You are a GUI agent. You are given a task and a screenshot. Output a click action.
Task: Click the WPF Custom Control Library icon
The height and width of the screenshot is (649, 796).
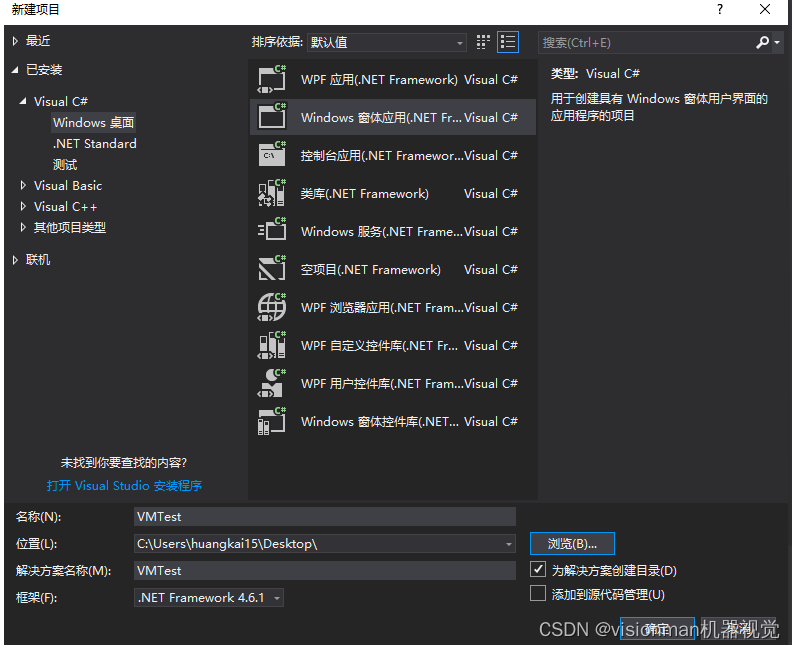click(x=272, y=345)
